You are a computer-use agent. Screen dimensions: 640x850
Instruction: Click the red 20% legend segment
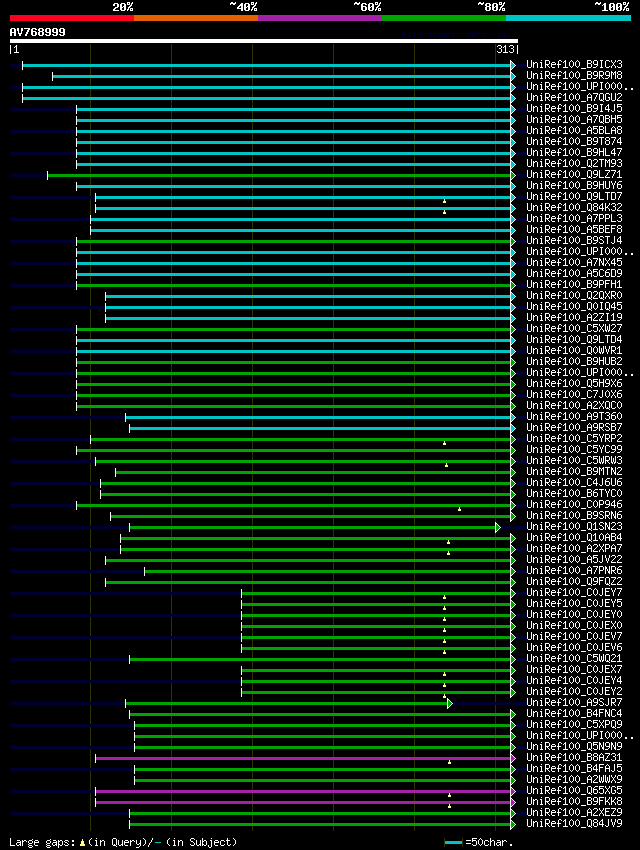pos(72,18)
